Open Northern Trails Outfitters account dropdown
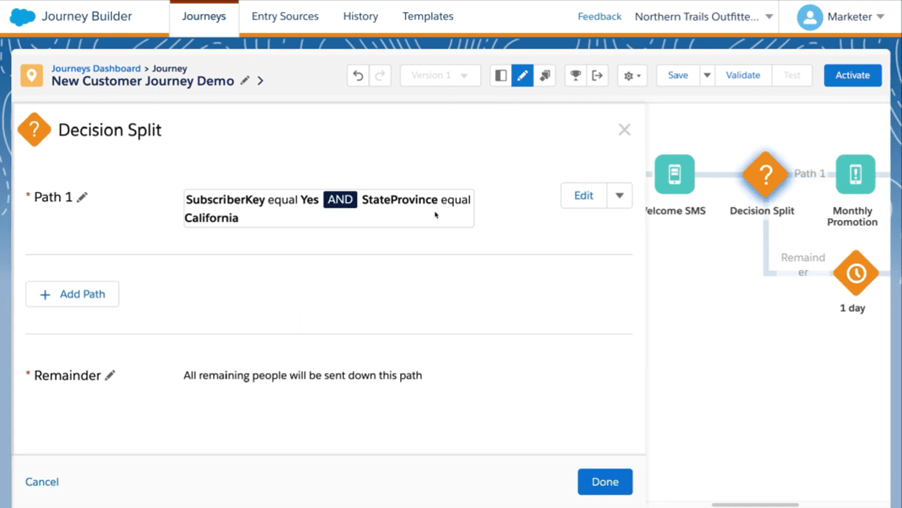Viewport: 902px width, 508px height. coord(704,17)
